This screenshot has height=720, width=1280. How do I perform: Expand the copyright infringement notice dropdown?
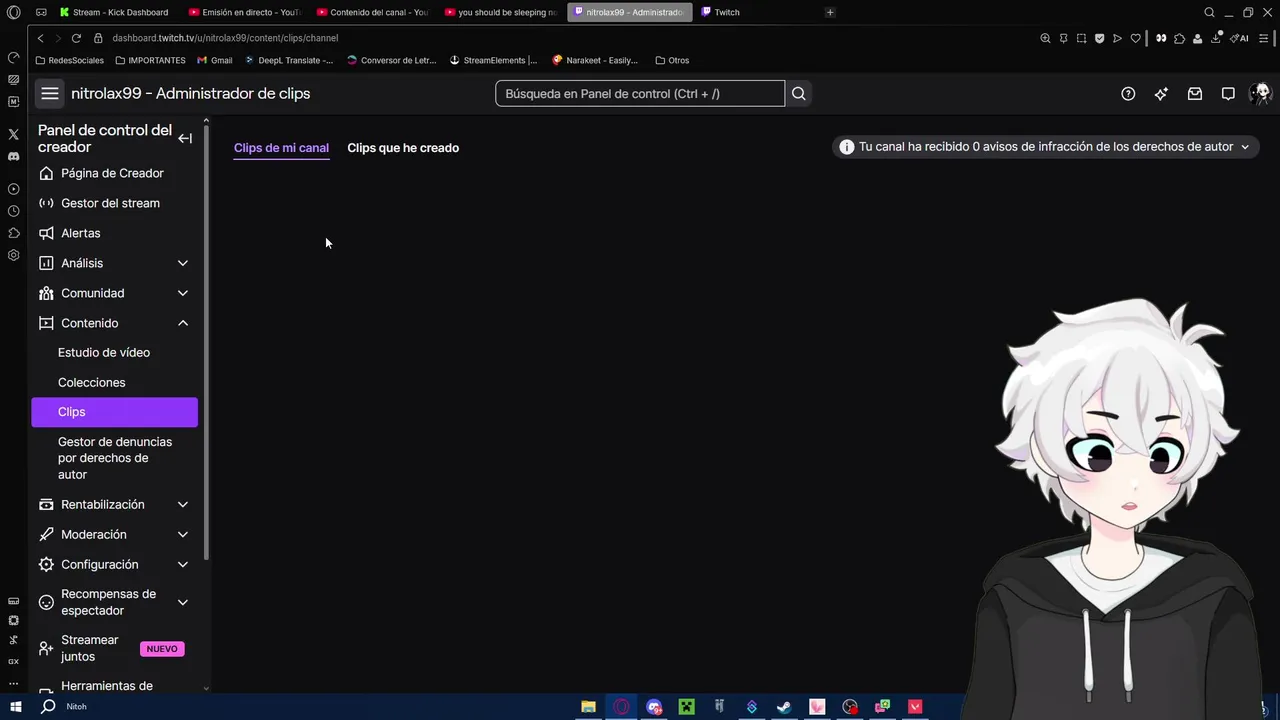pos(1046,147)
